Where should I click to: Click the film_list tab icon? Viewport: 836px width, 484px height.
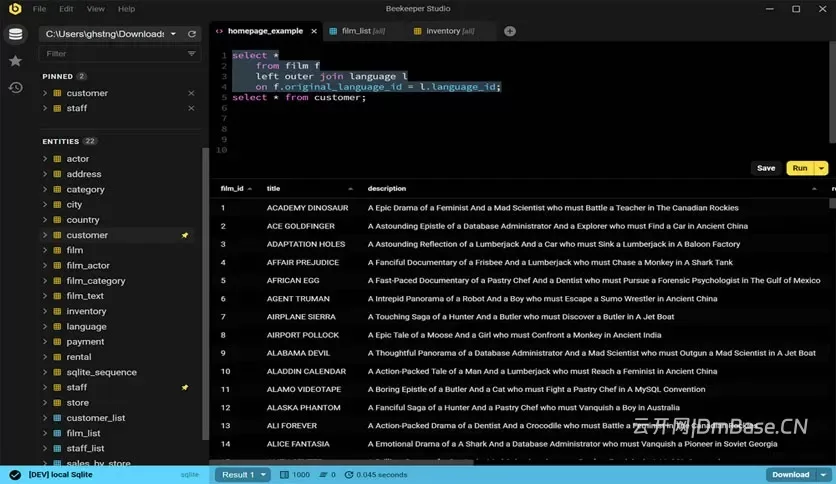[x=333, y=31]
